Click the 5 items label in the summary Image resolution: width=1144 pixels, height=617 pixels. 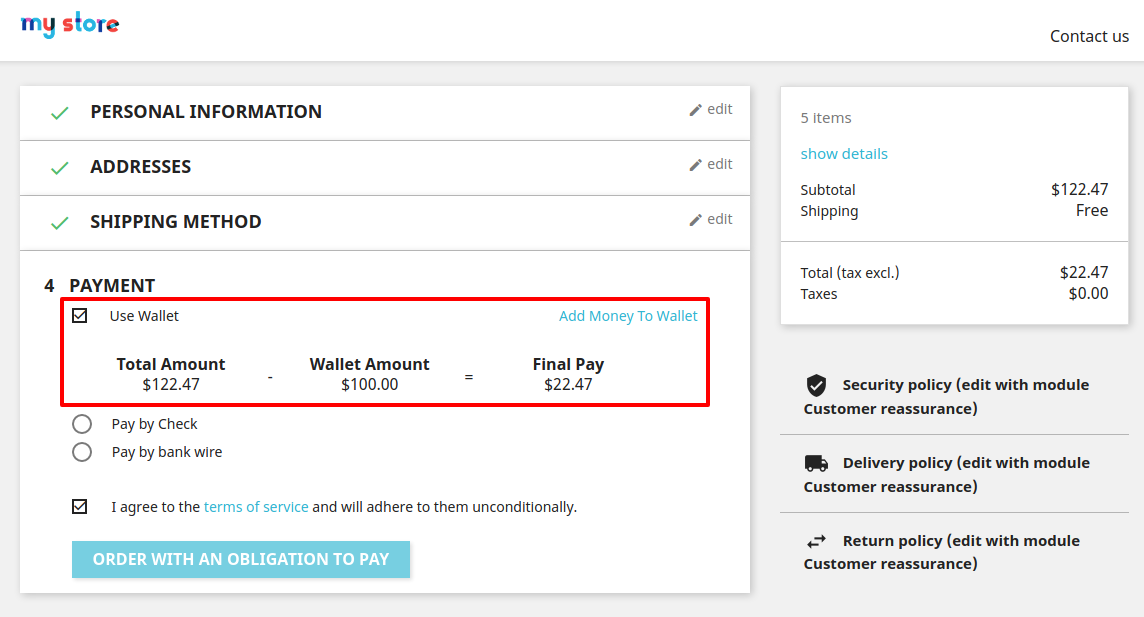point(826,117)
